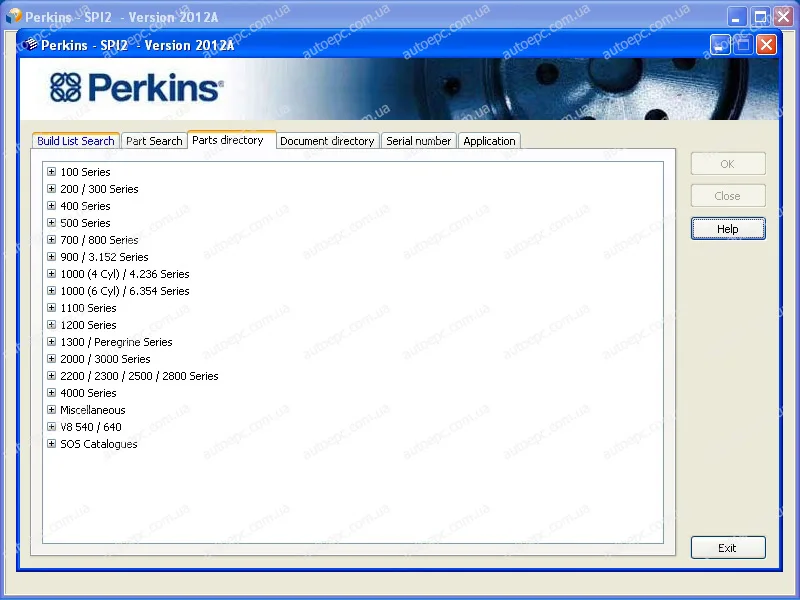The image size is (800, 600).
Task: Select the Parts directory tab
Action: pyautogui.click(x=231, y=140)
